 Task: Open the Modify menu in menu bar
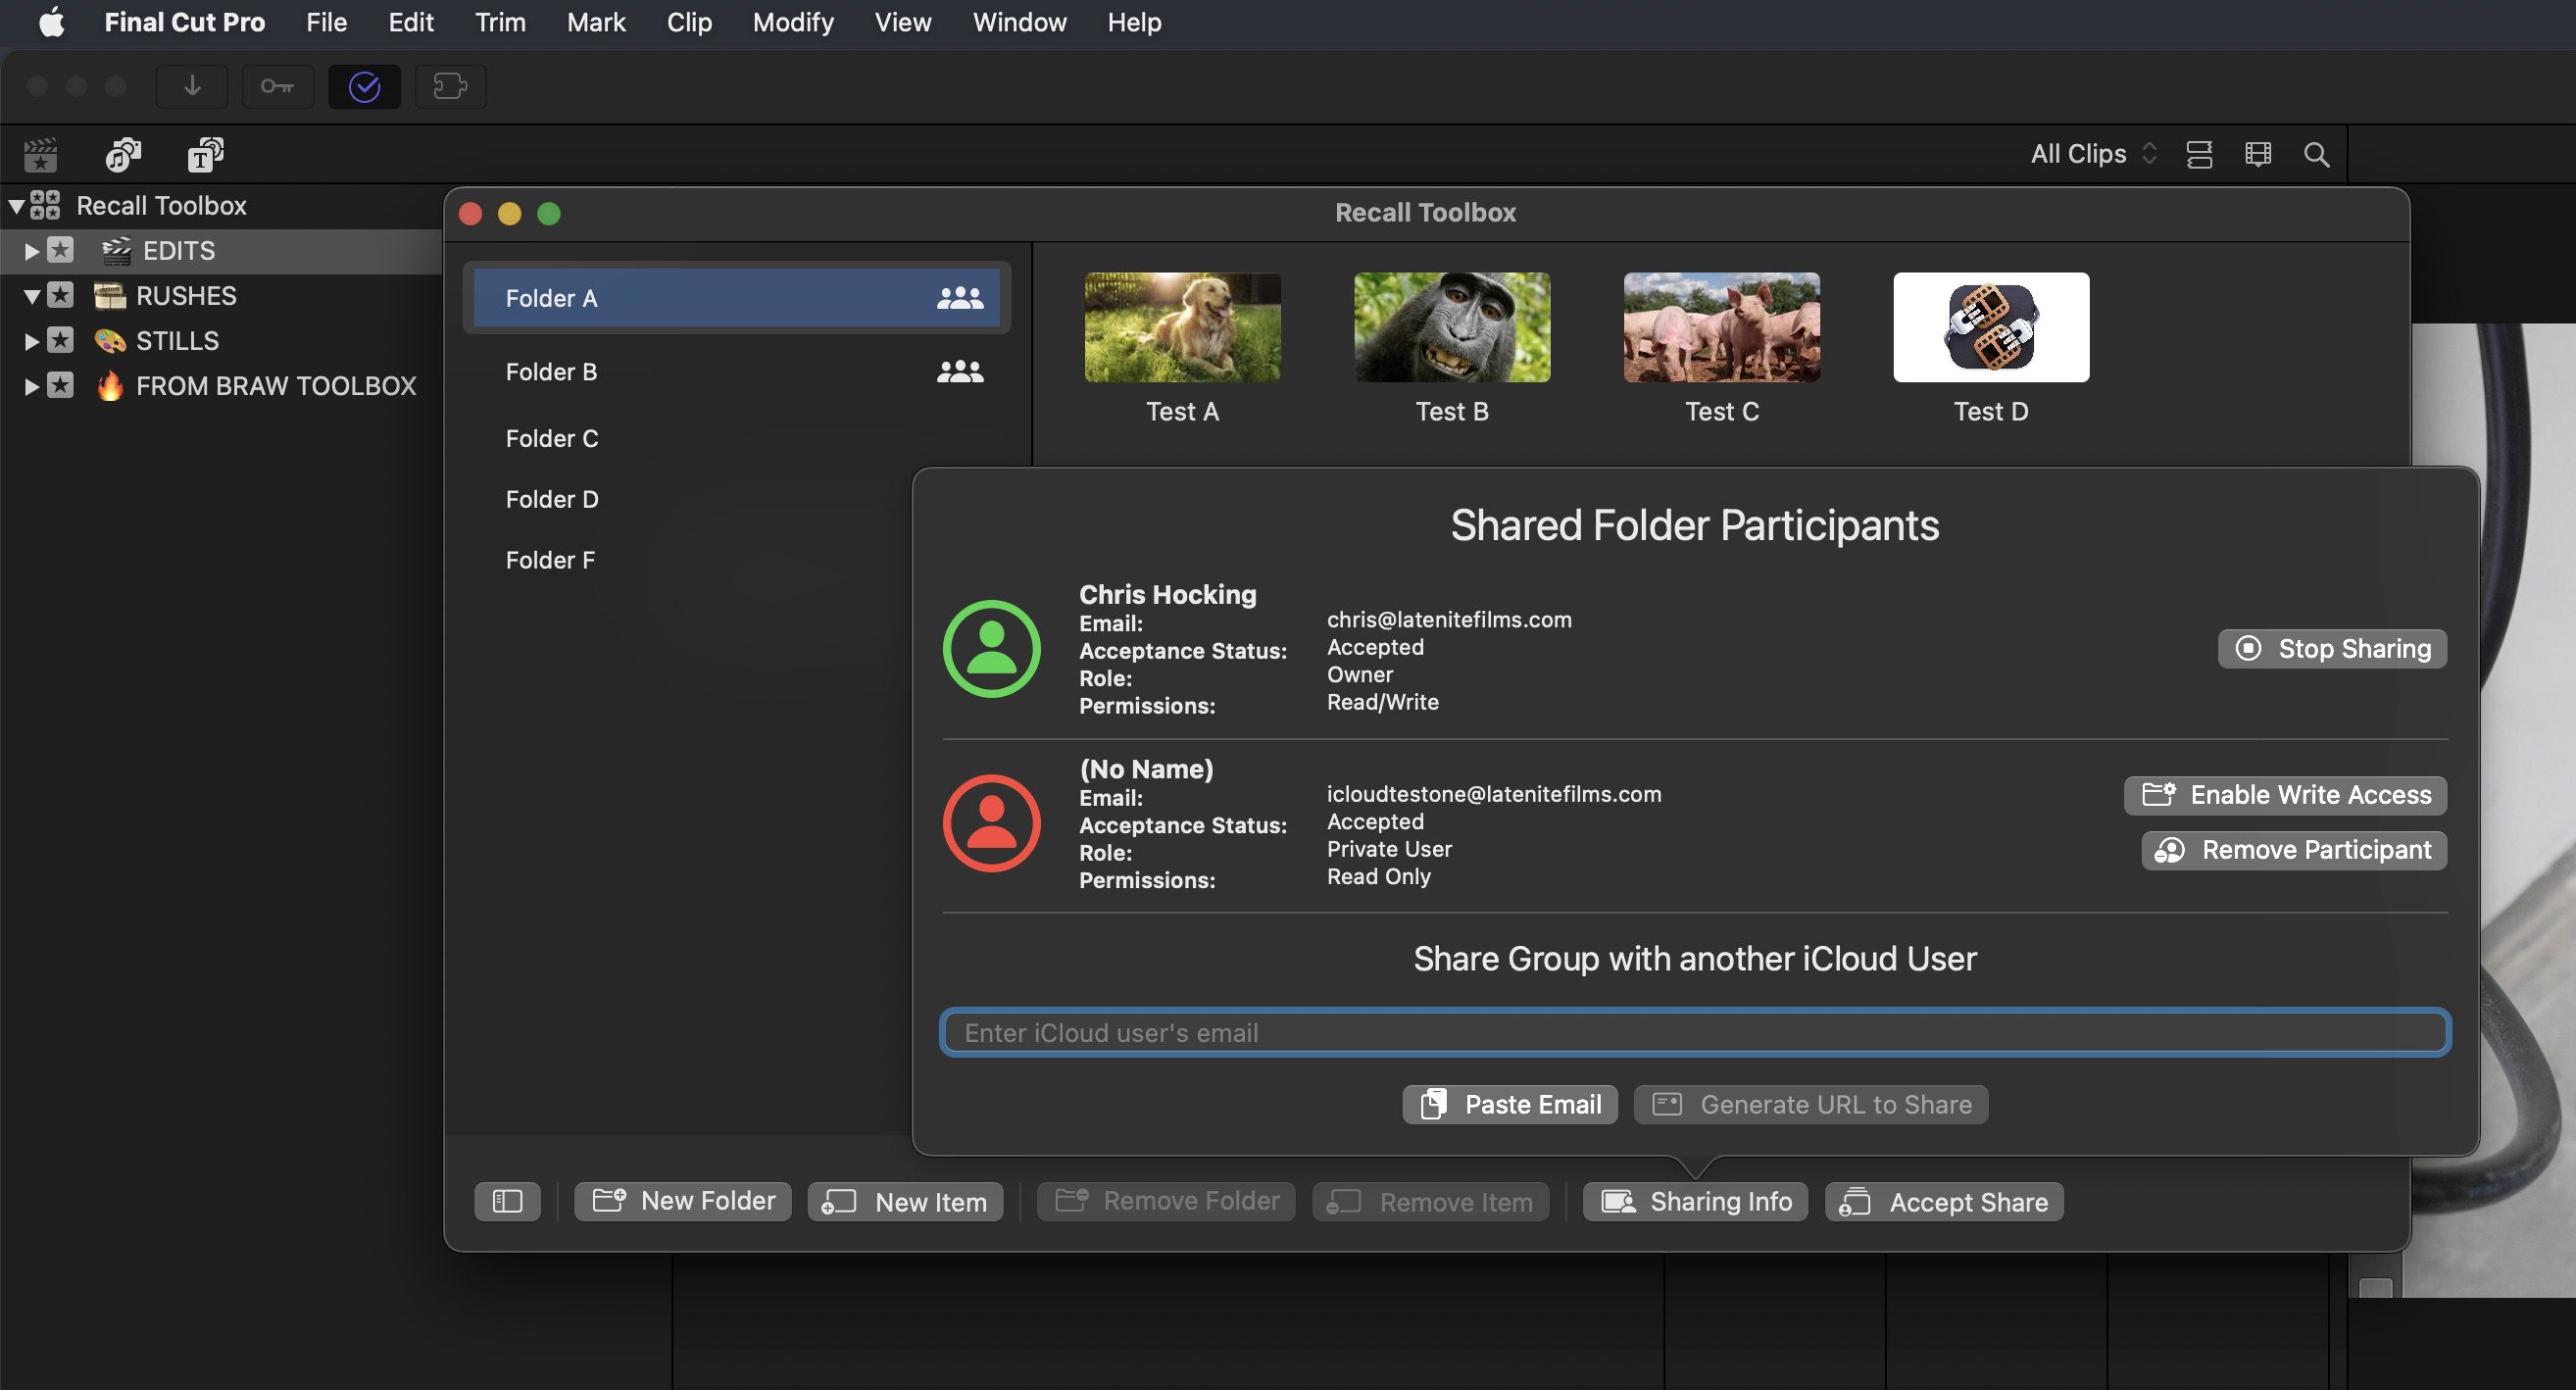pyautogui.click(x=794, y=23)
